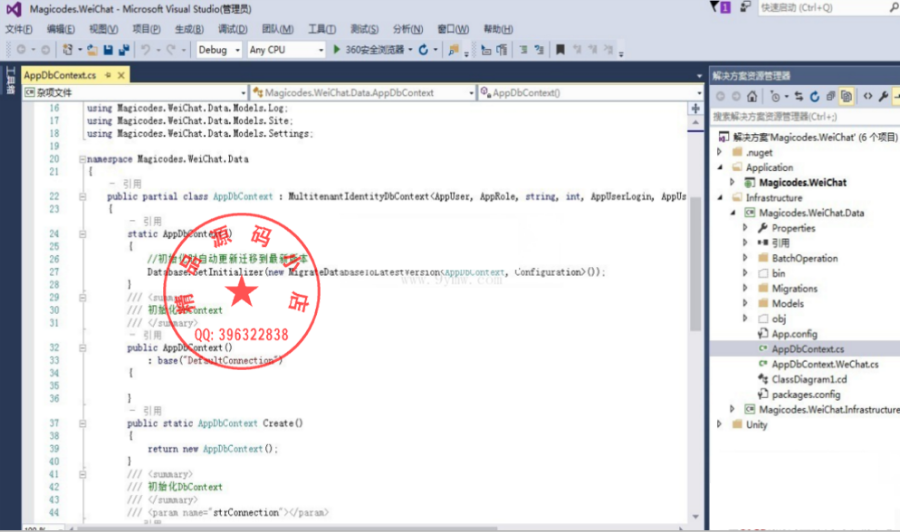This screenshot has height=532, width=900.
Task: Open the 调试(D) menu
Action: click(232, 29)
